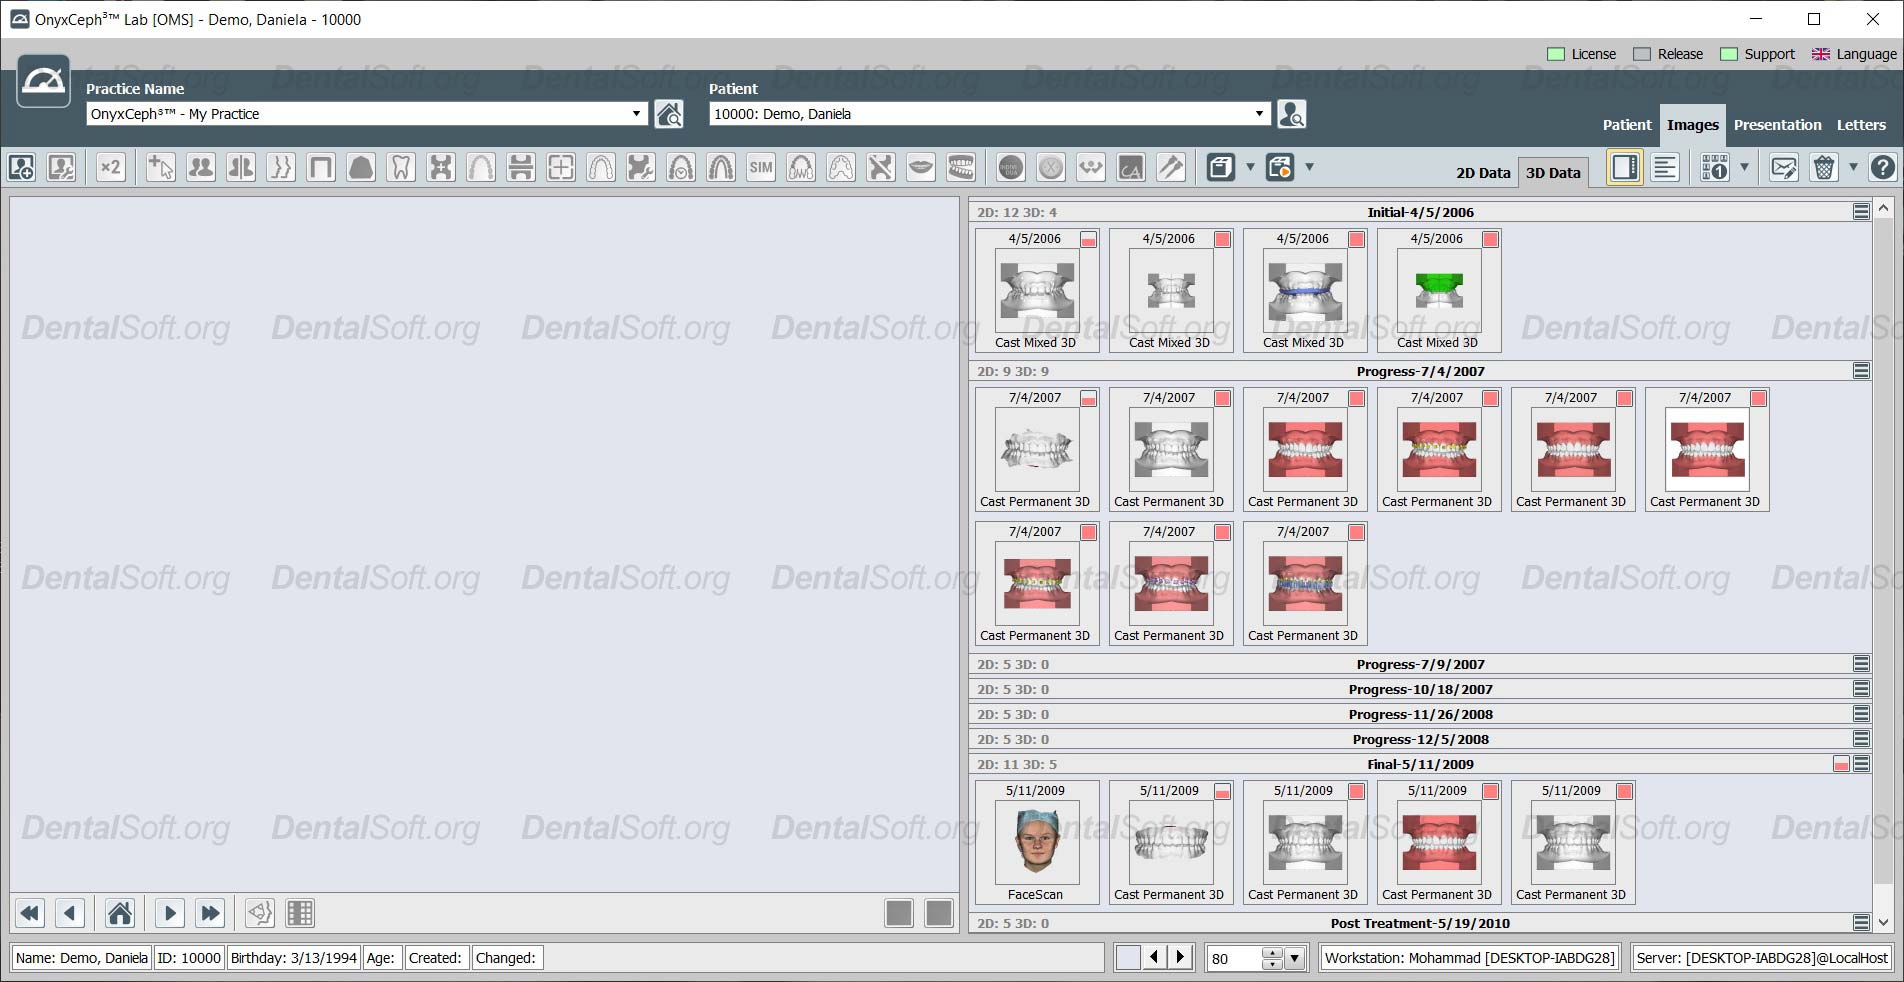Switch to the 2D Data view
This screenshot has height=982, width=1904.
pos(1483,172)
